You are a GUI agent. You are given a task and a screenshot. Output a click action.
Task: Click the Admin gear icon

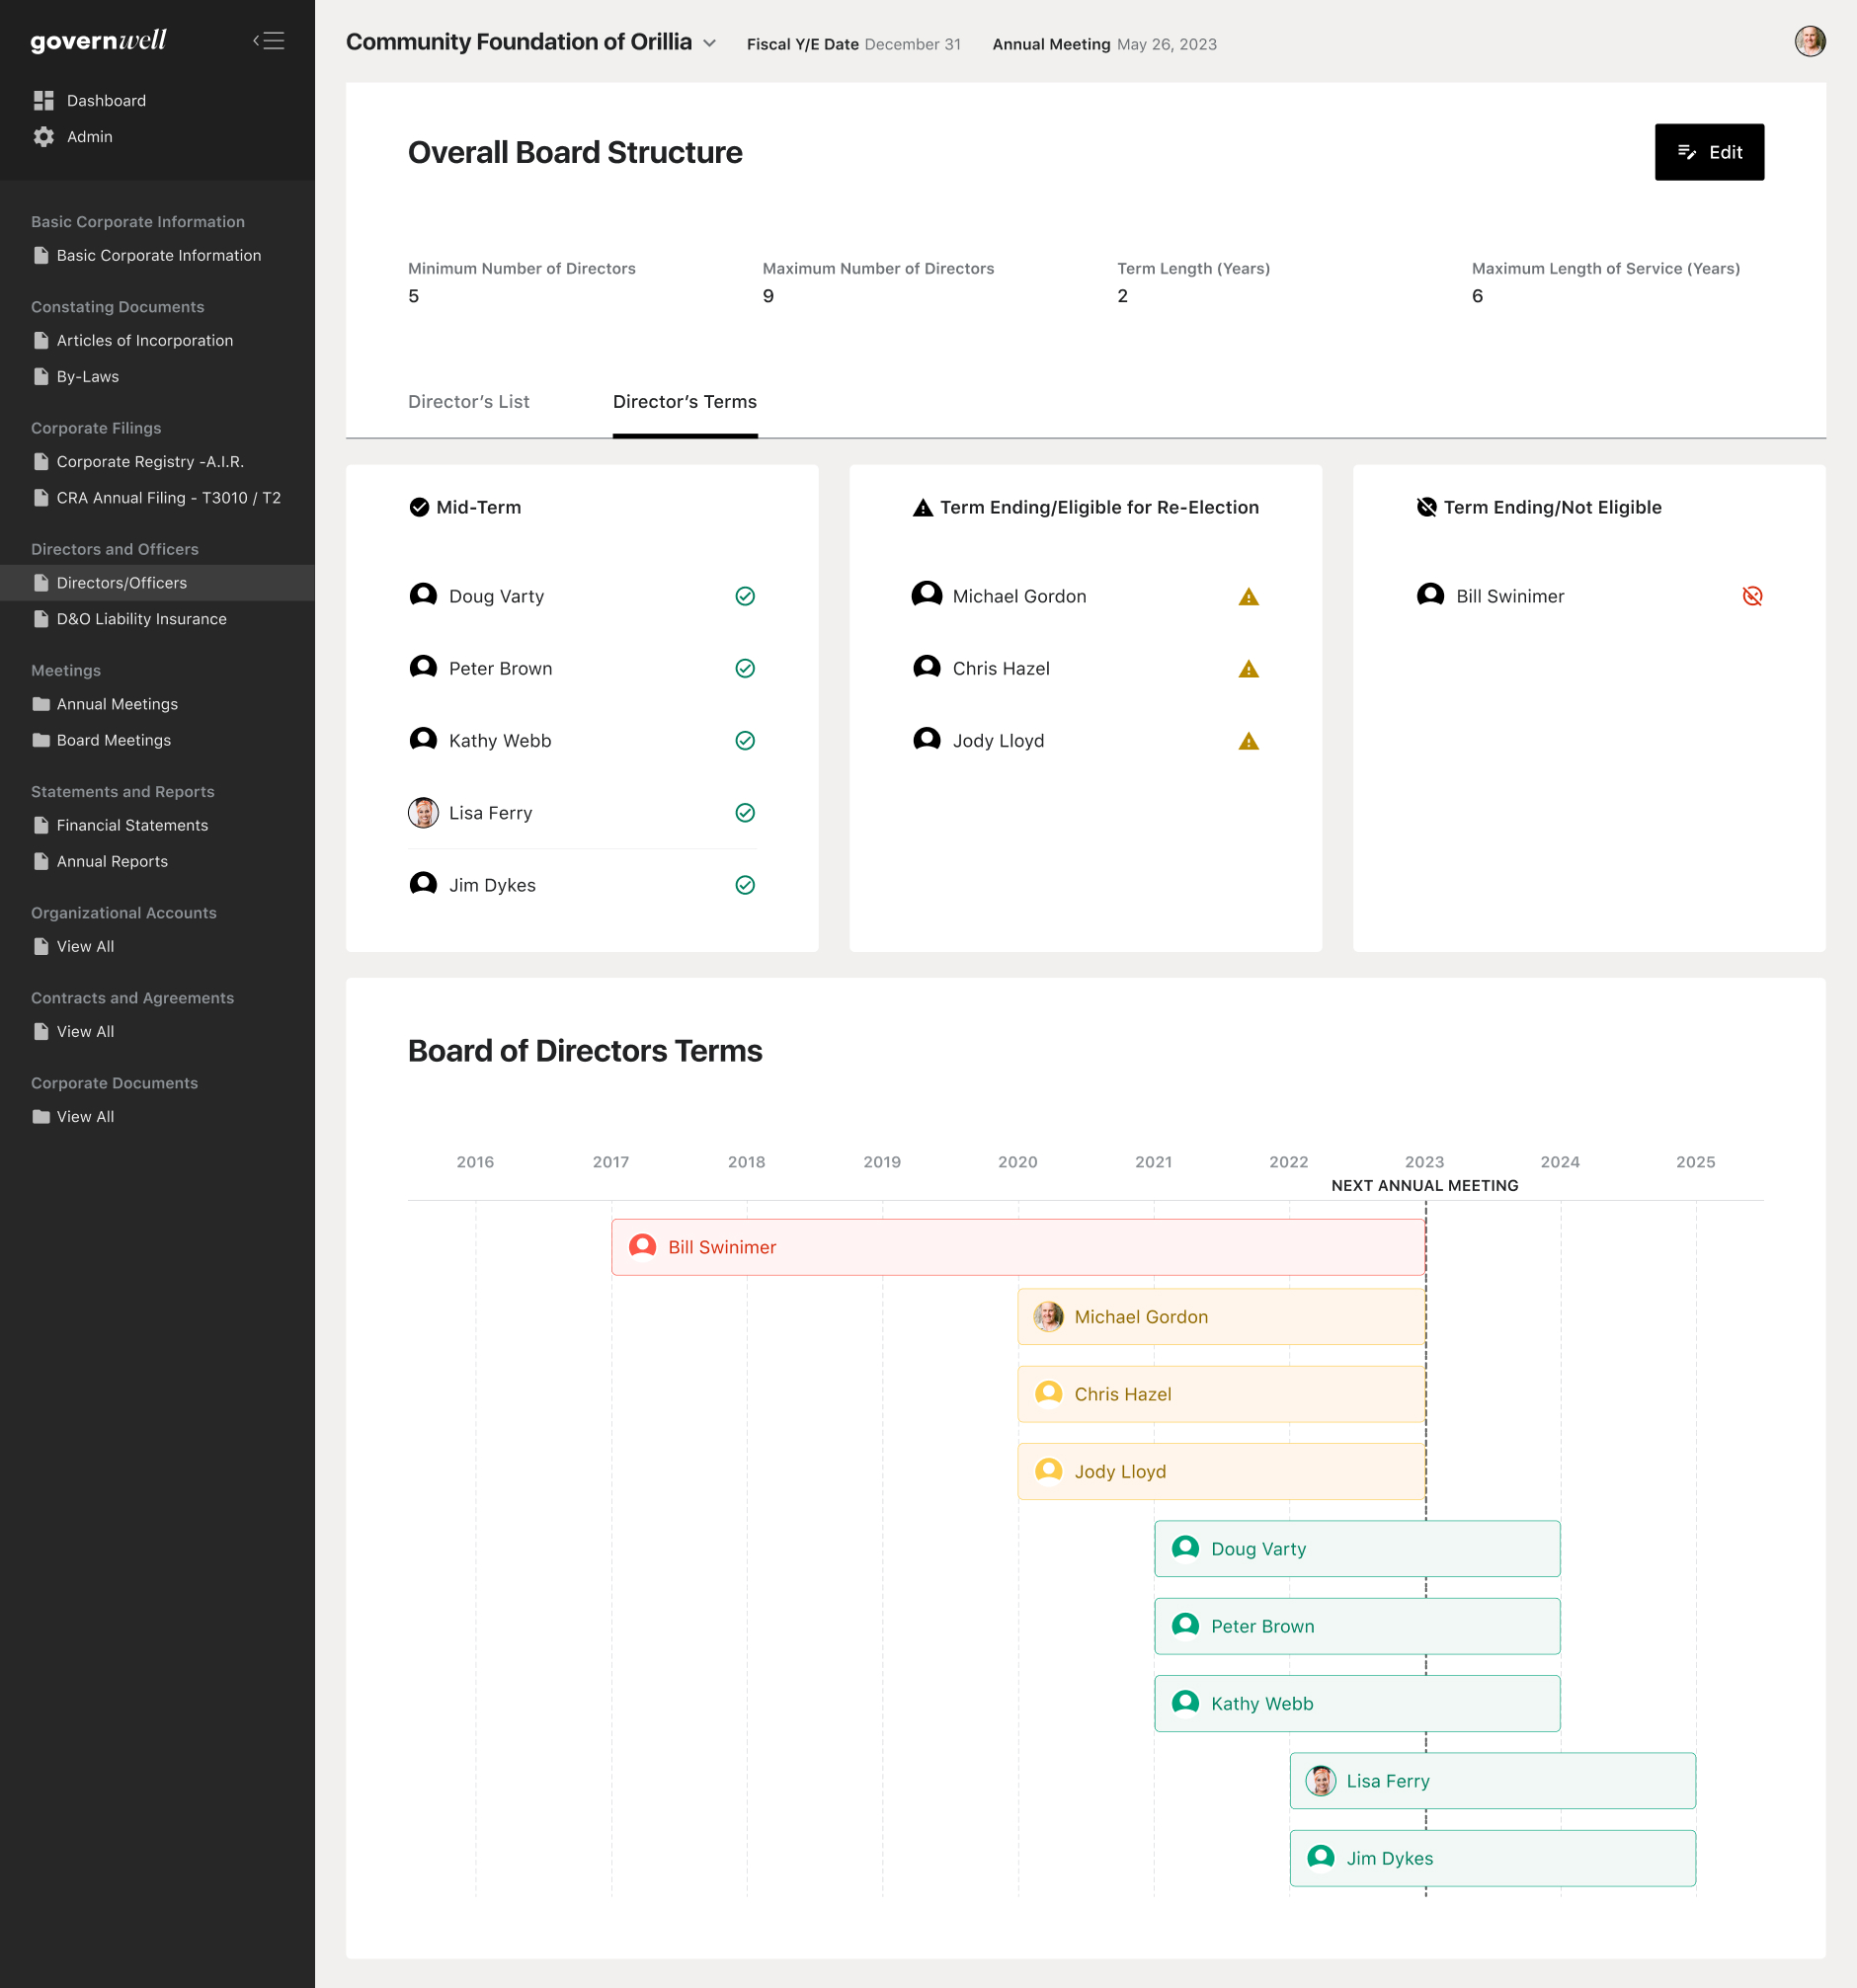pos(43,137)
